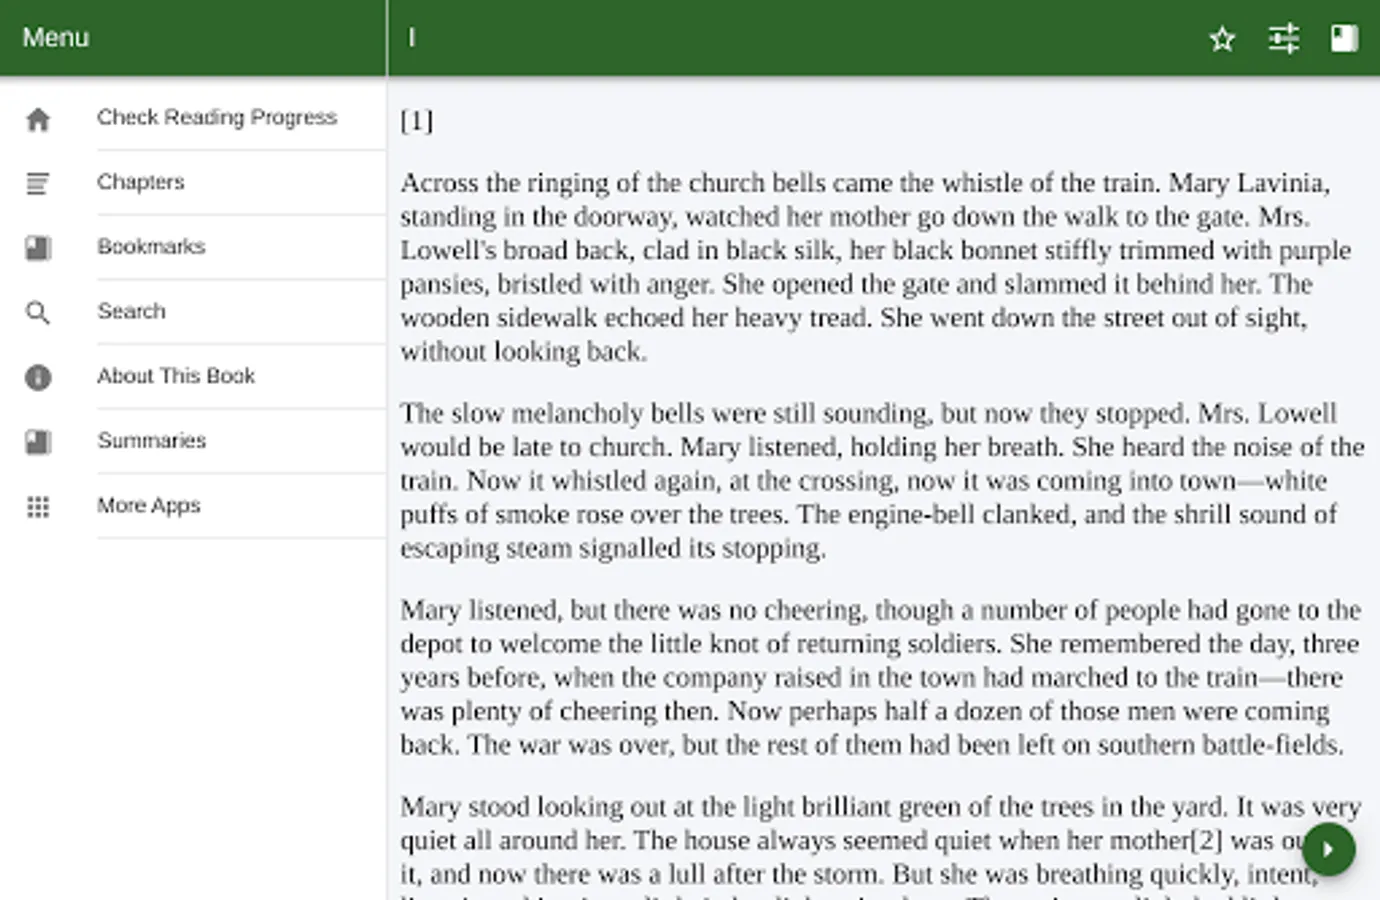The image size is (1380, 900).
Task: Choose Search in the side menu
Action: 131,311
